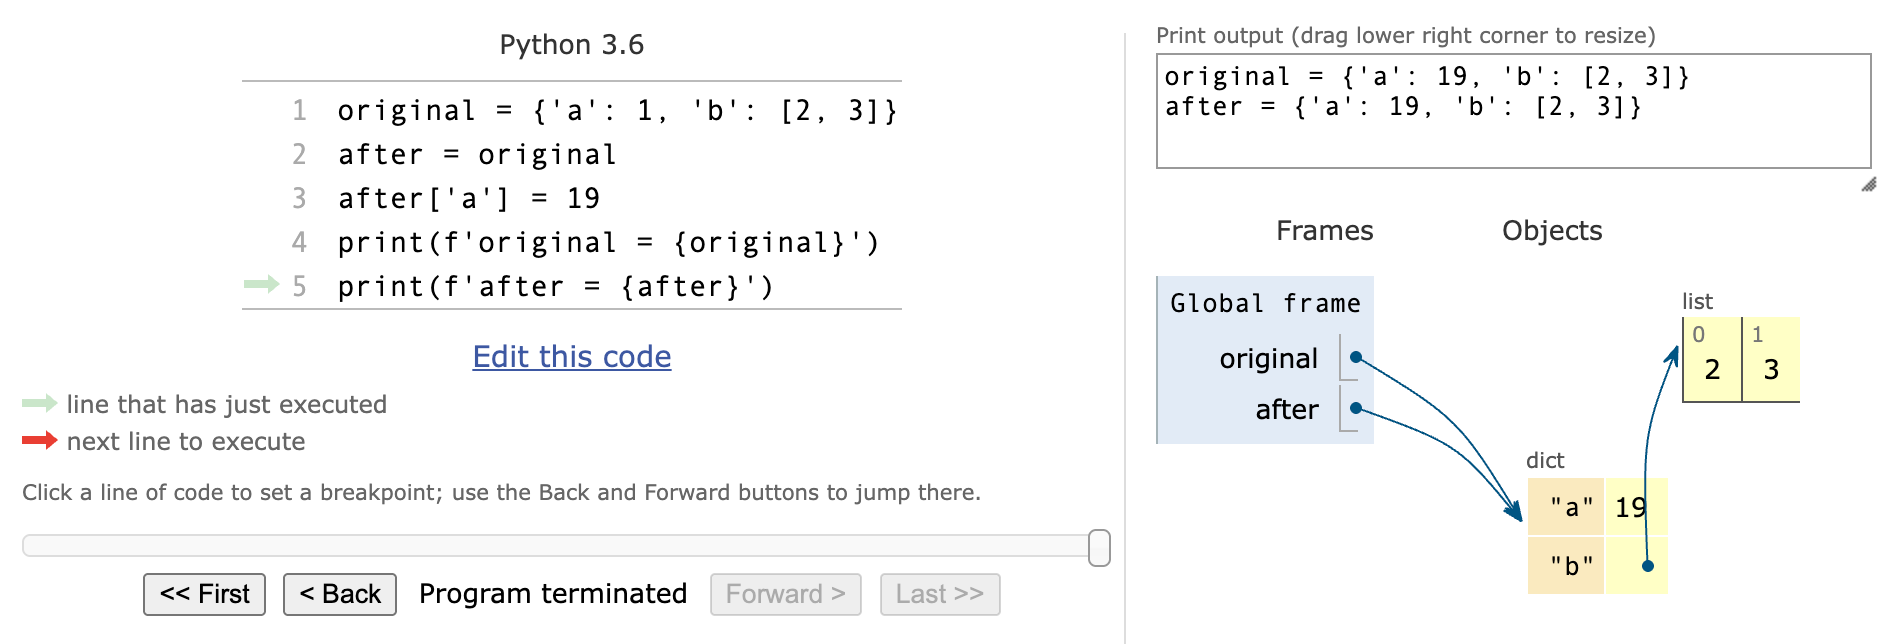The width and height of the screenshot is (1898, 644).
Task: Click the pointer dot next to after
Action: click(1356, 408)
